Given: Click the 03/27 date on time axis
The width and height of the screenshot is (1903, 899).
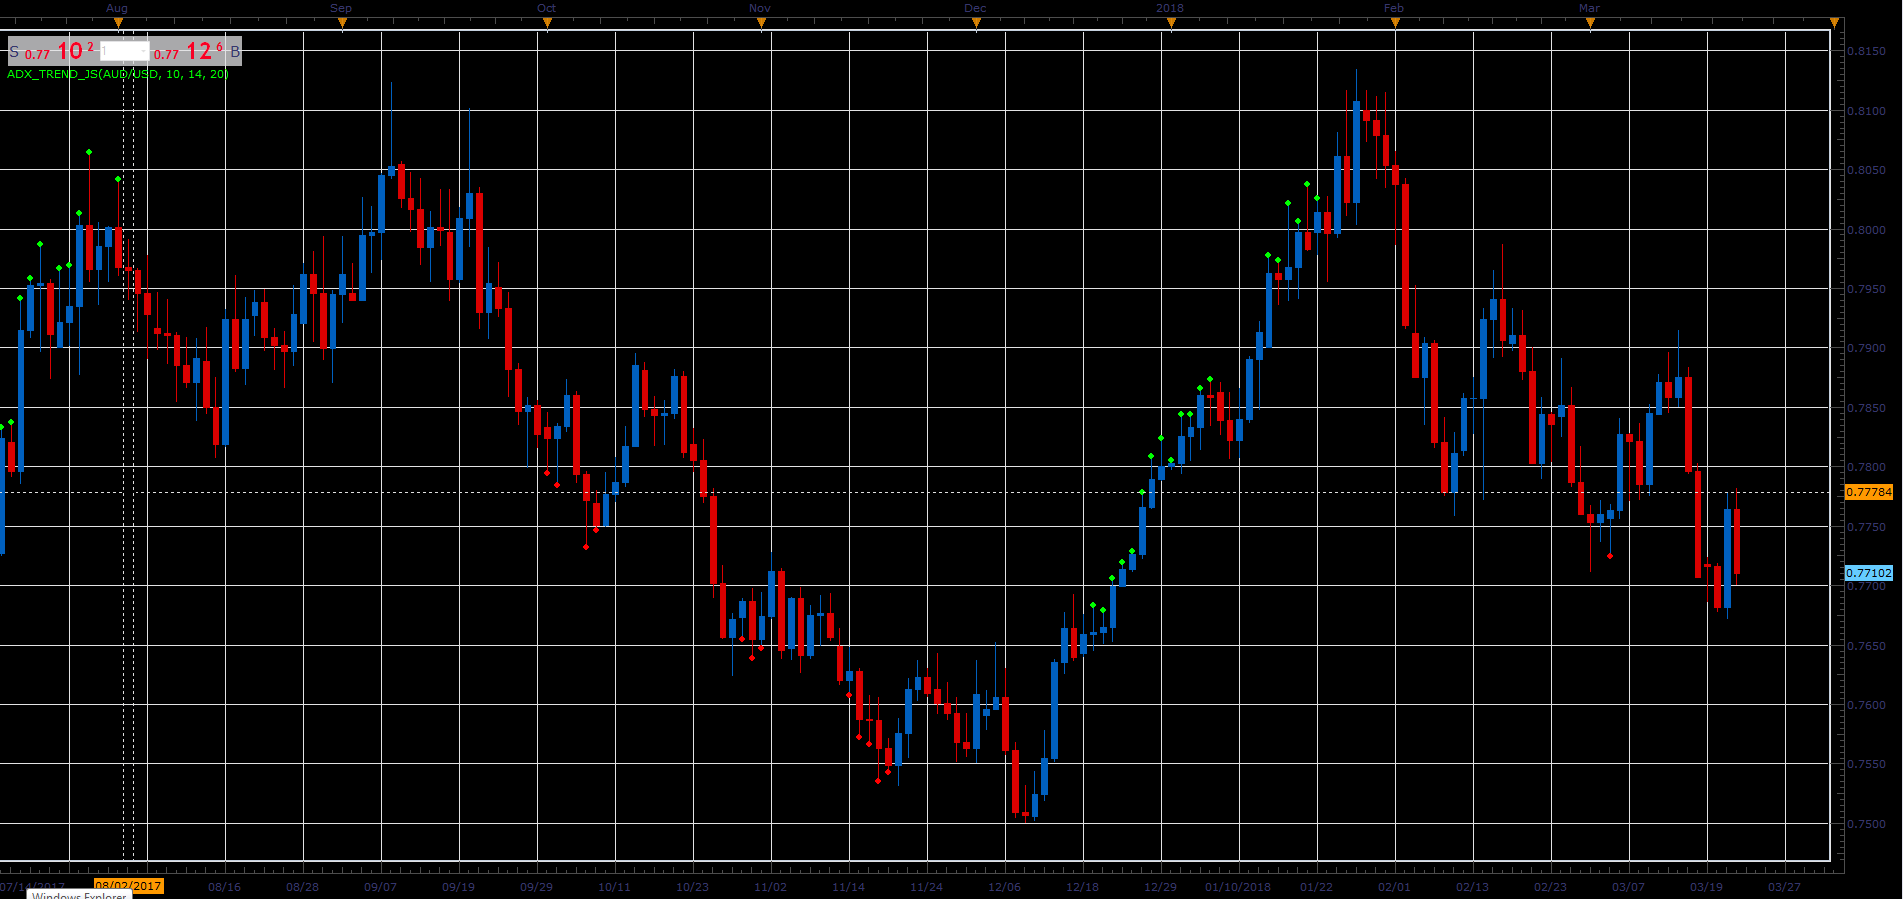Looking at the screenshot, I should (1784, 887).
